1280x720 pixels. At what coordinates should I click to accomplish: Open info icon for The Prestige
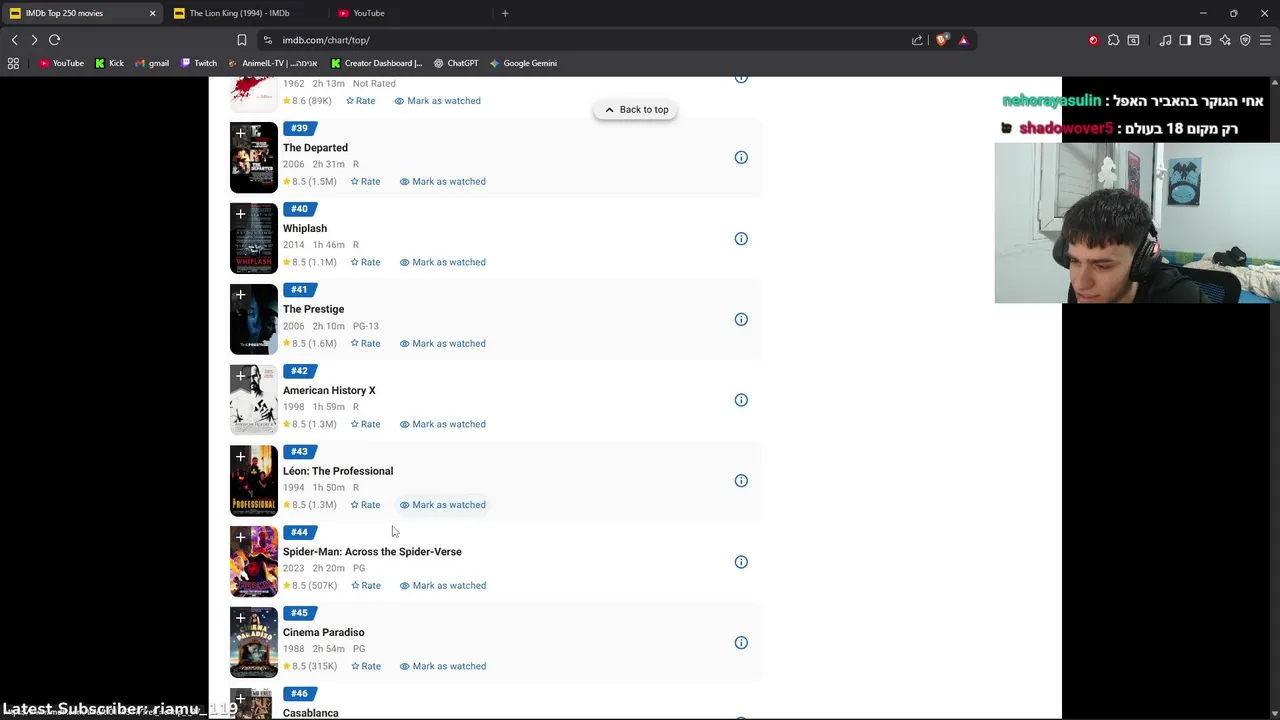[x=741, y=319]
